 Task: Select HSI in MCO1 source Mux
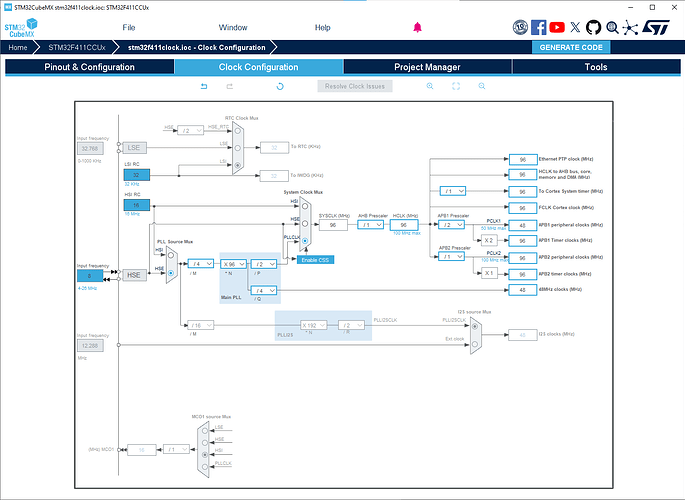point(205,455)
